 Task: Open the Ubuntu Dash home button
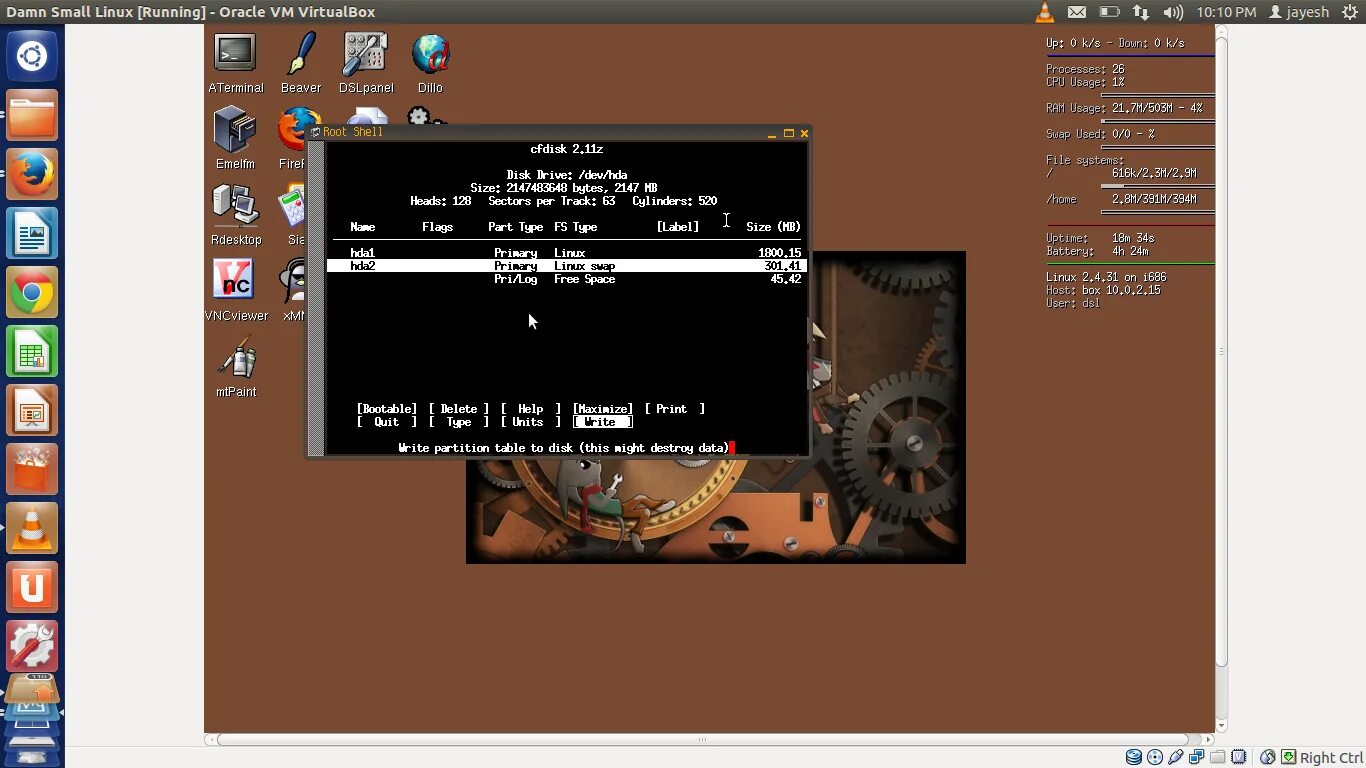(32, 56)
